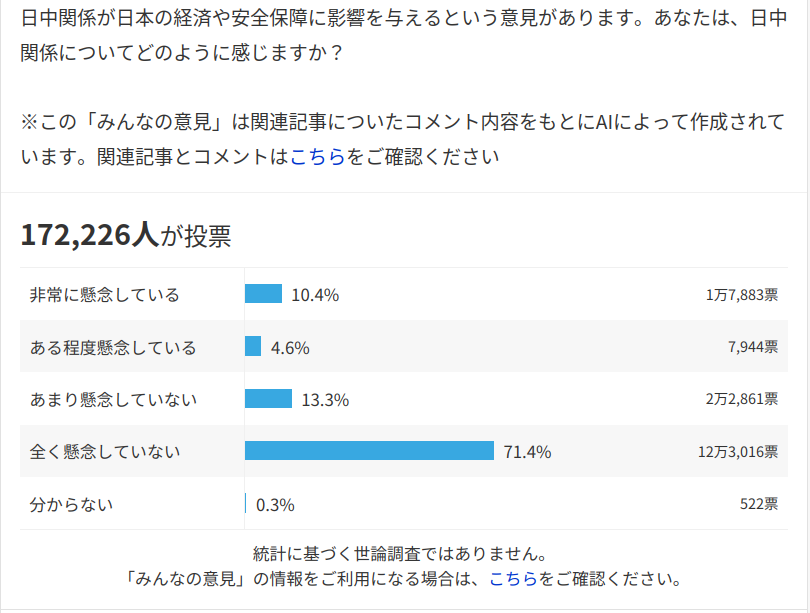Select the 分からない option label
Viewport: 810px width, 613px height.
[72, 504]
